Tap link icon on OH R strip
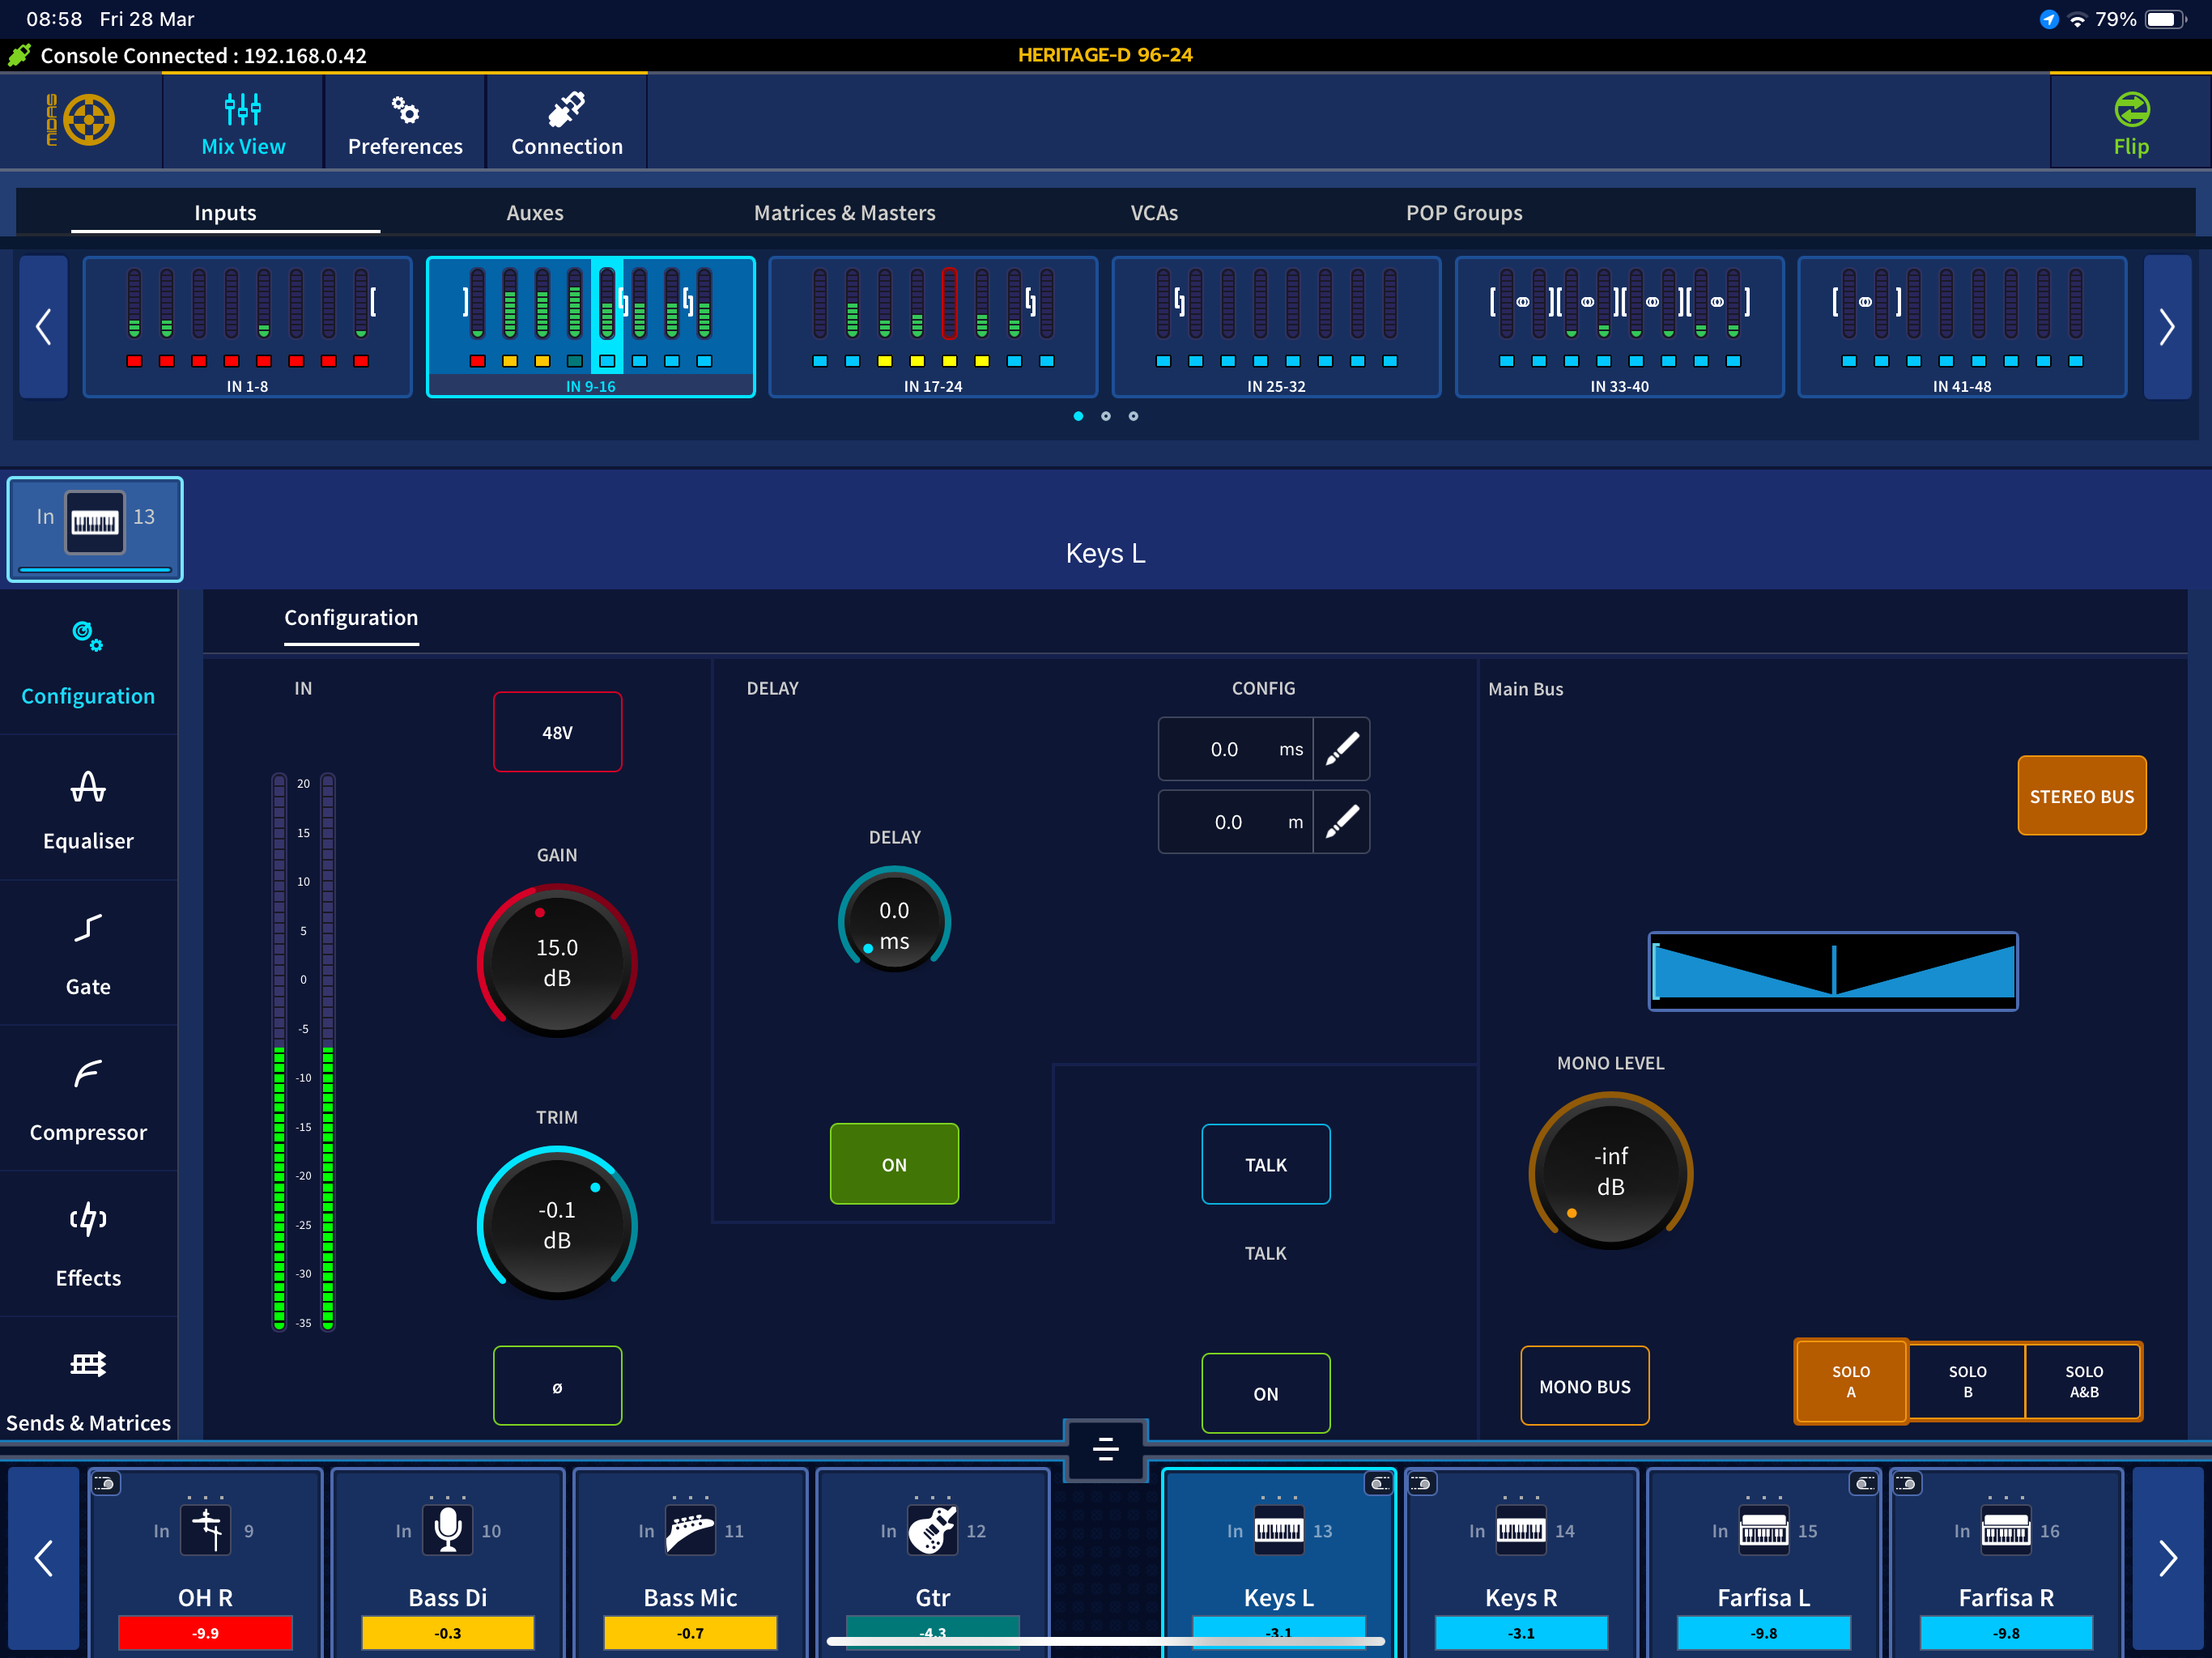 [106, 1484]
